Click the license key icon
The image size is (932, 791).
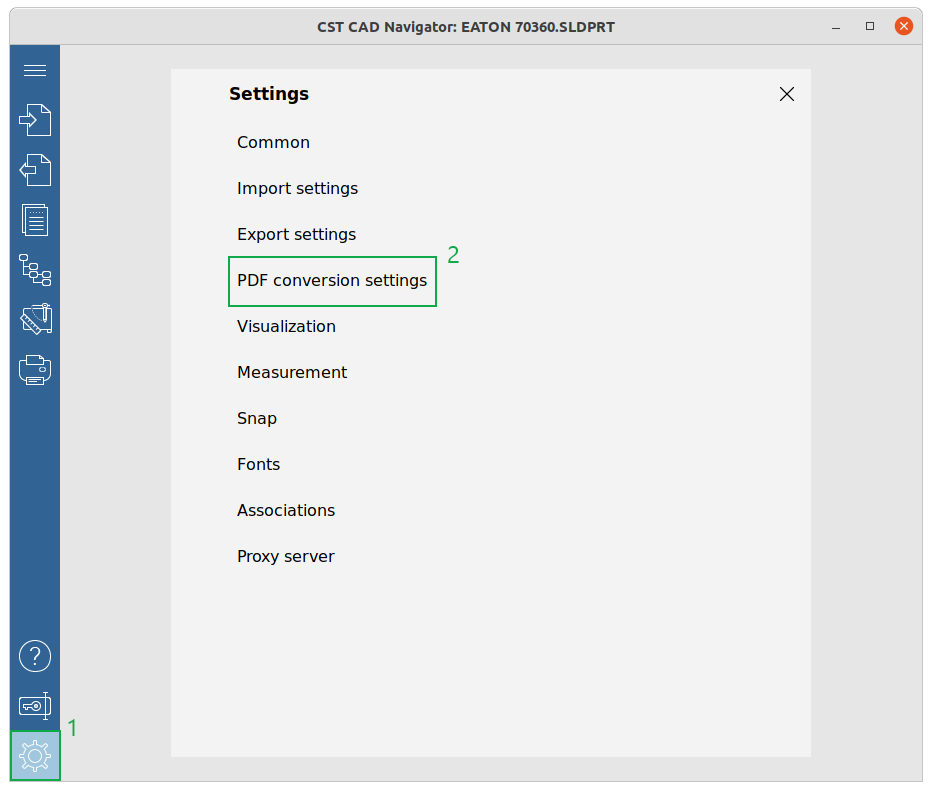[x=35, y=706]
